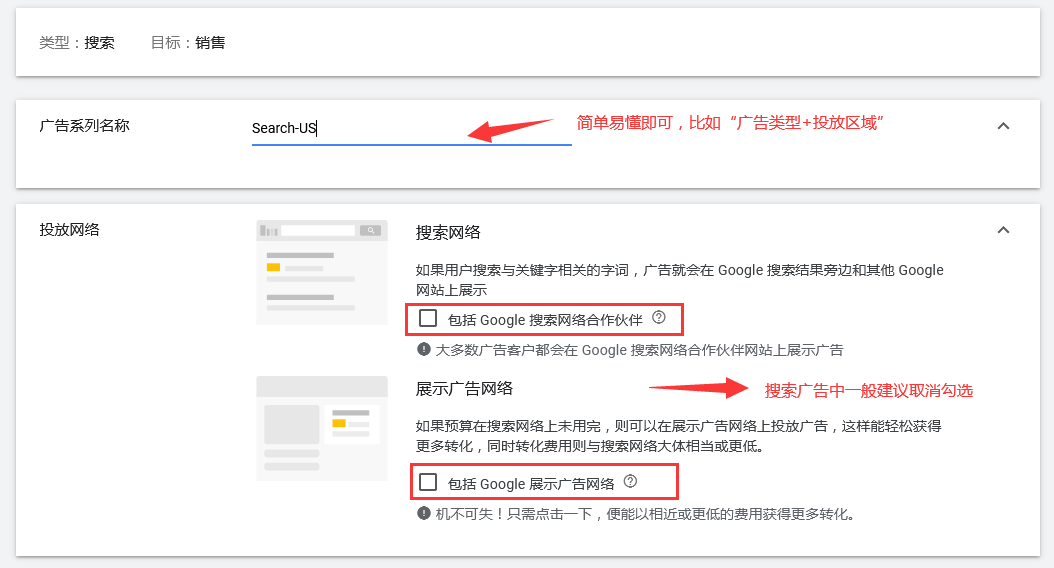Screen dimensions: 1054x568
Task: Click the campaign name field containing Search-US
Action: (411, 128)
